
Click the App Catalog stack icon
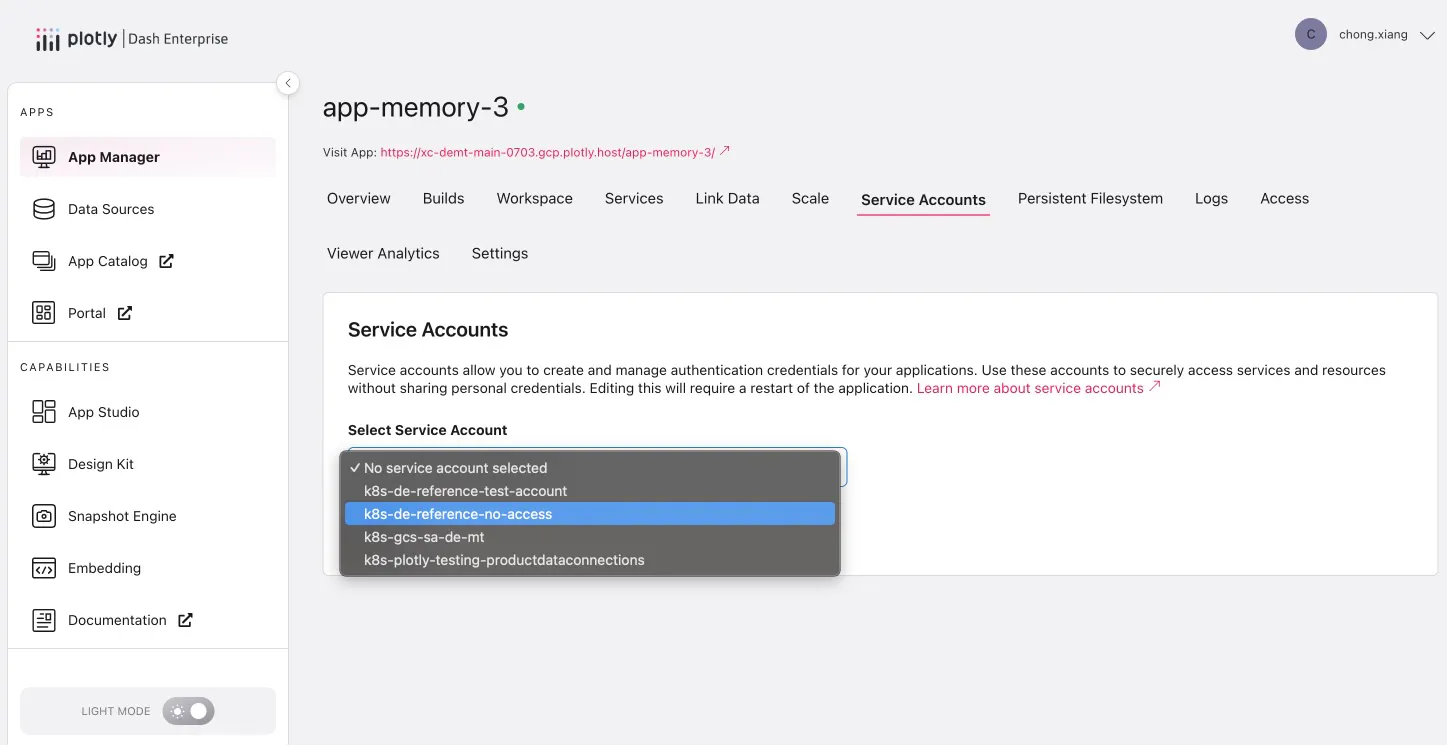tap(44, 261)
